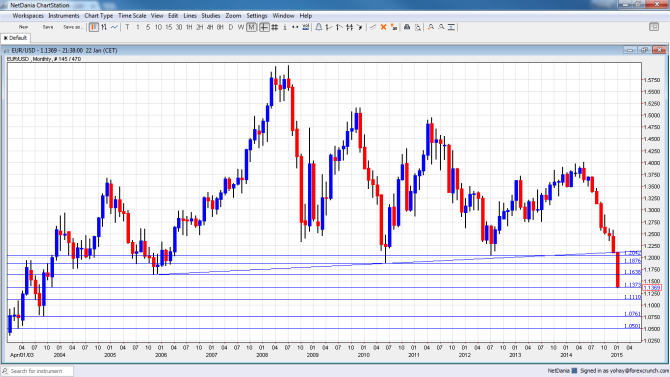Click the gray parallel lines icon
Screen dimensions: 670x377
(x=373, y=27)
